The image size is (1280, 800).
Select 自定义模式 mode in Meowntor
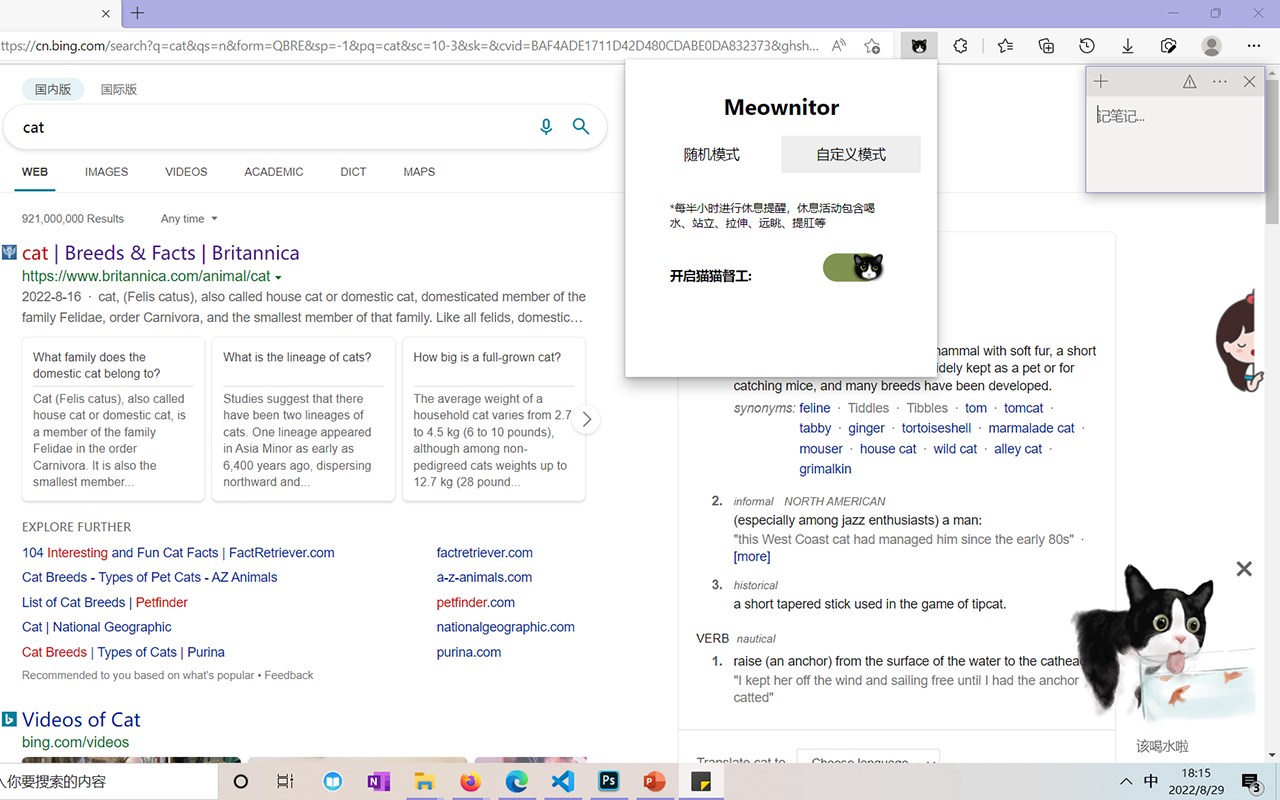851,154
